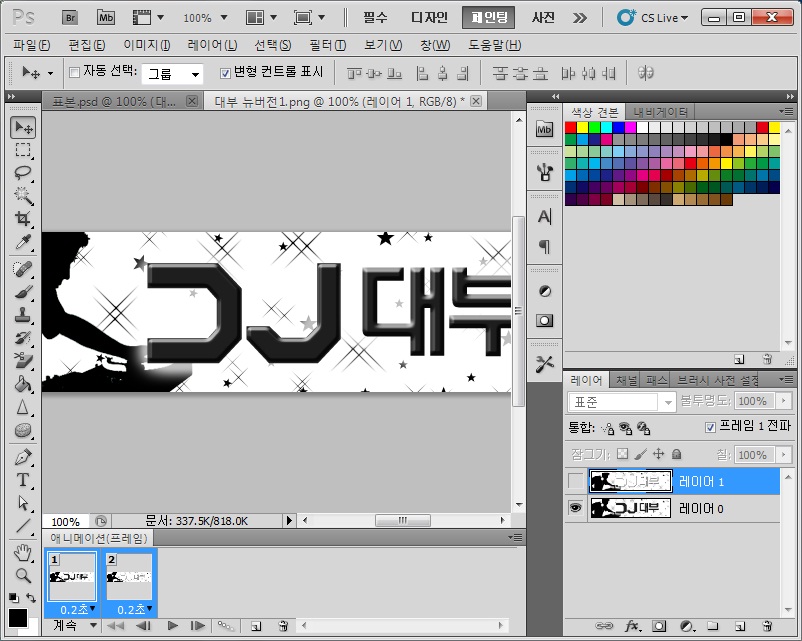Select the Eraser tool
Image resolution: width=802 pixels, height=641 pixels.
click(23, 361)
